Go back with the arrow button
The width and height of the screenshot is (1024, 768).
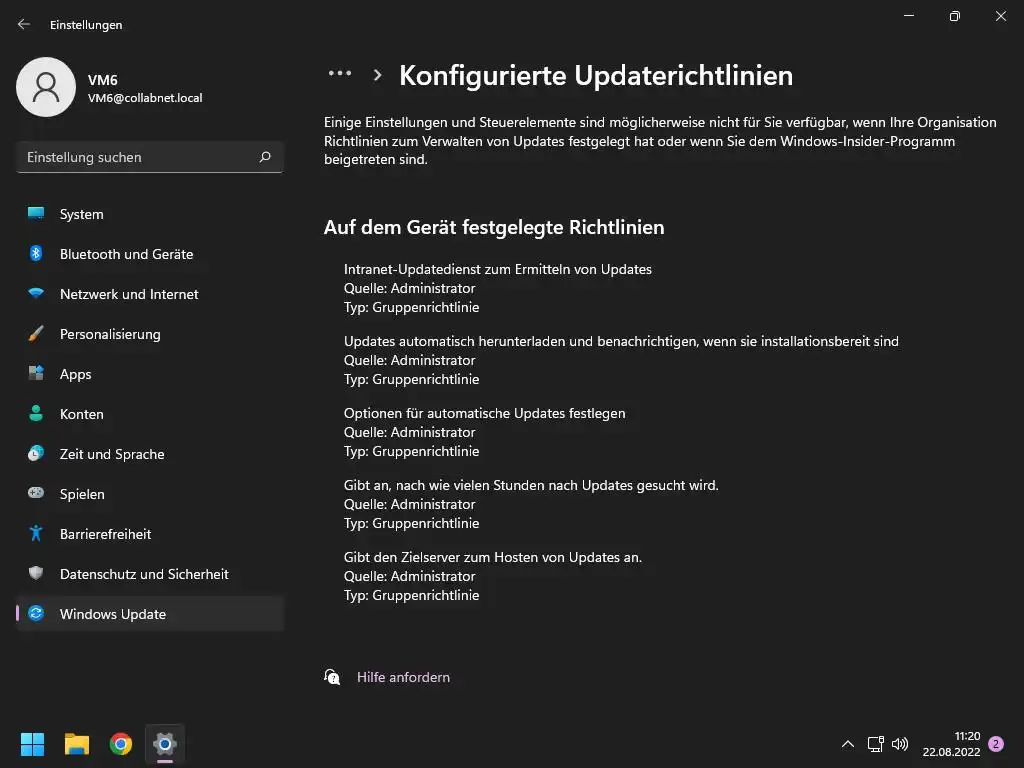24,24
